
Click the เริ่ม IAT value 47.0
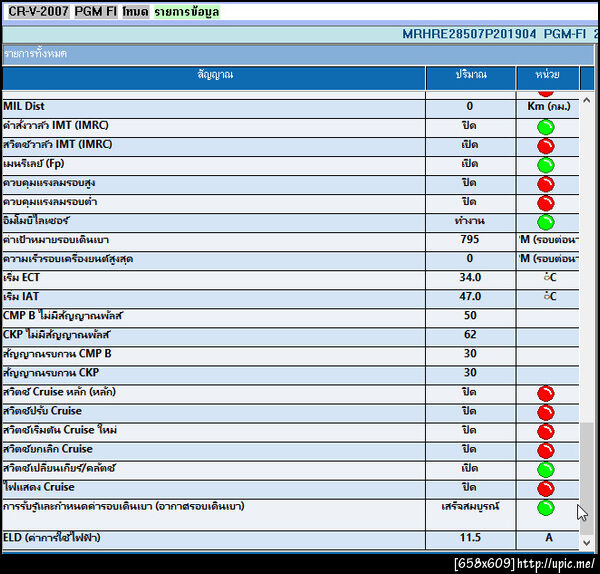[470, 297]
